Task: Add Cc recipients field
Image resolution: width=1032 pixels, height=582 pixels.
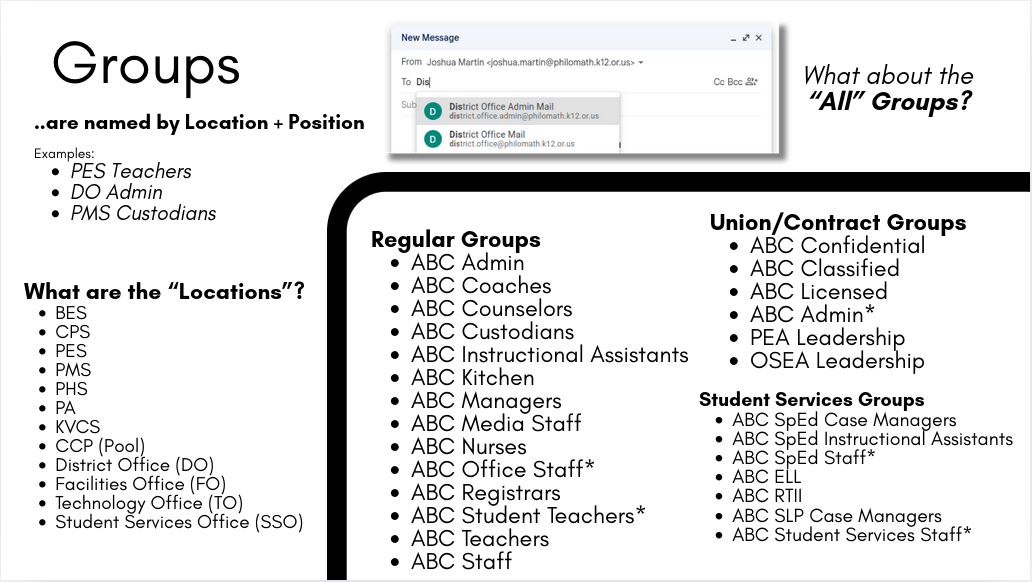Action: click(x=719, y=82)
